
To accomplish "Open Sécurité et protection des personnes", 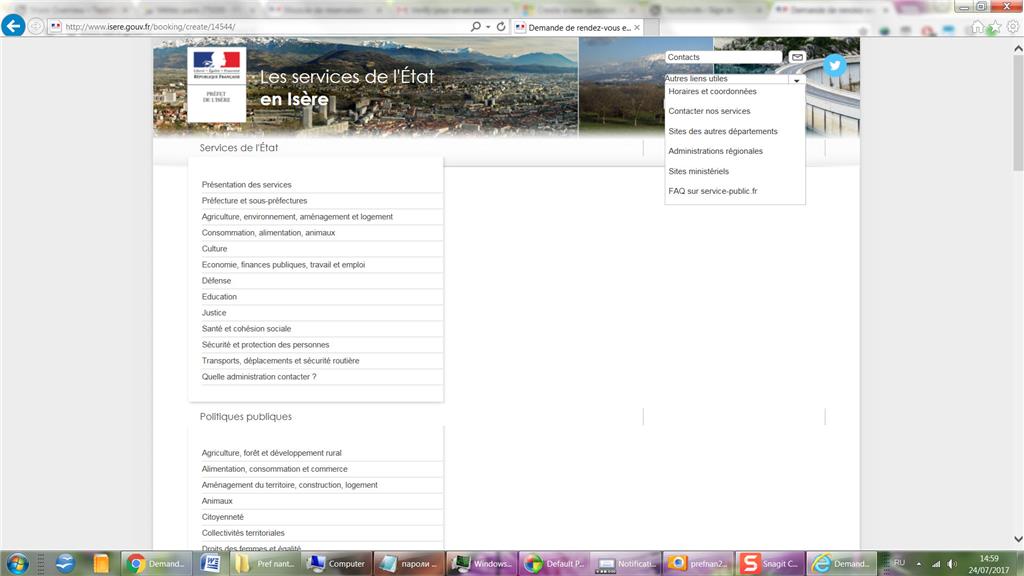I will click(x=265, y=345).
